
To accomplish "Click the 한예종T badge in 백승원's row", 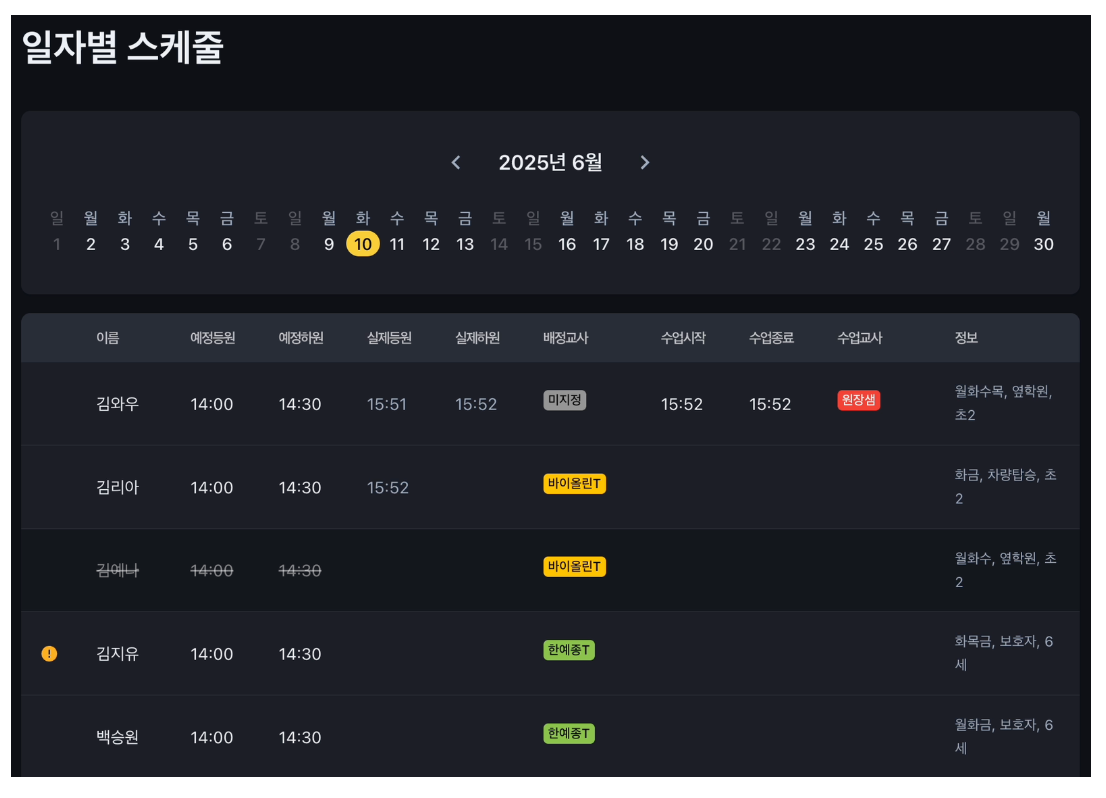I will (x=569, y=734).
